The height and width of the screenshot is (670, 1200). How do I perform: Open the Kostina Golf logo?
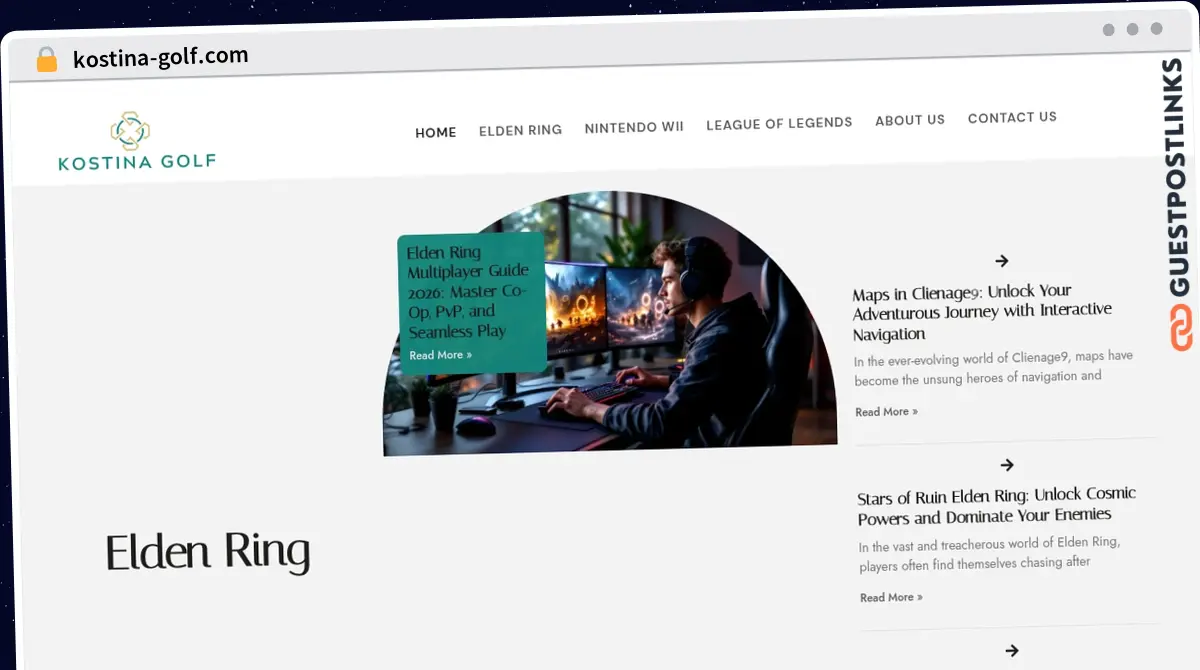click(x=137, y=142)
